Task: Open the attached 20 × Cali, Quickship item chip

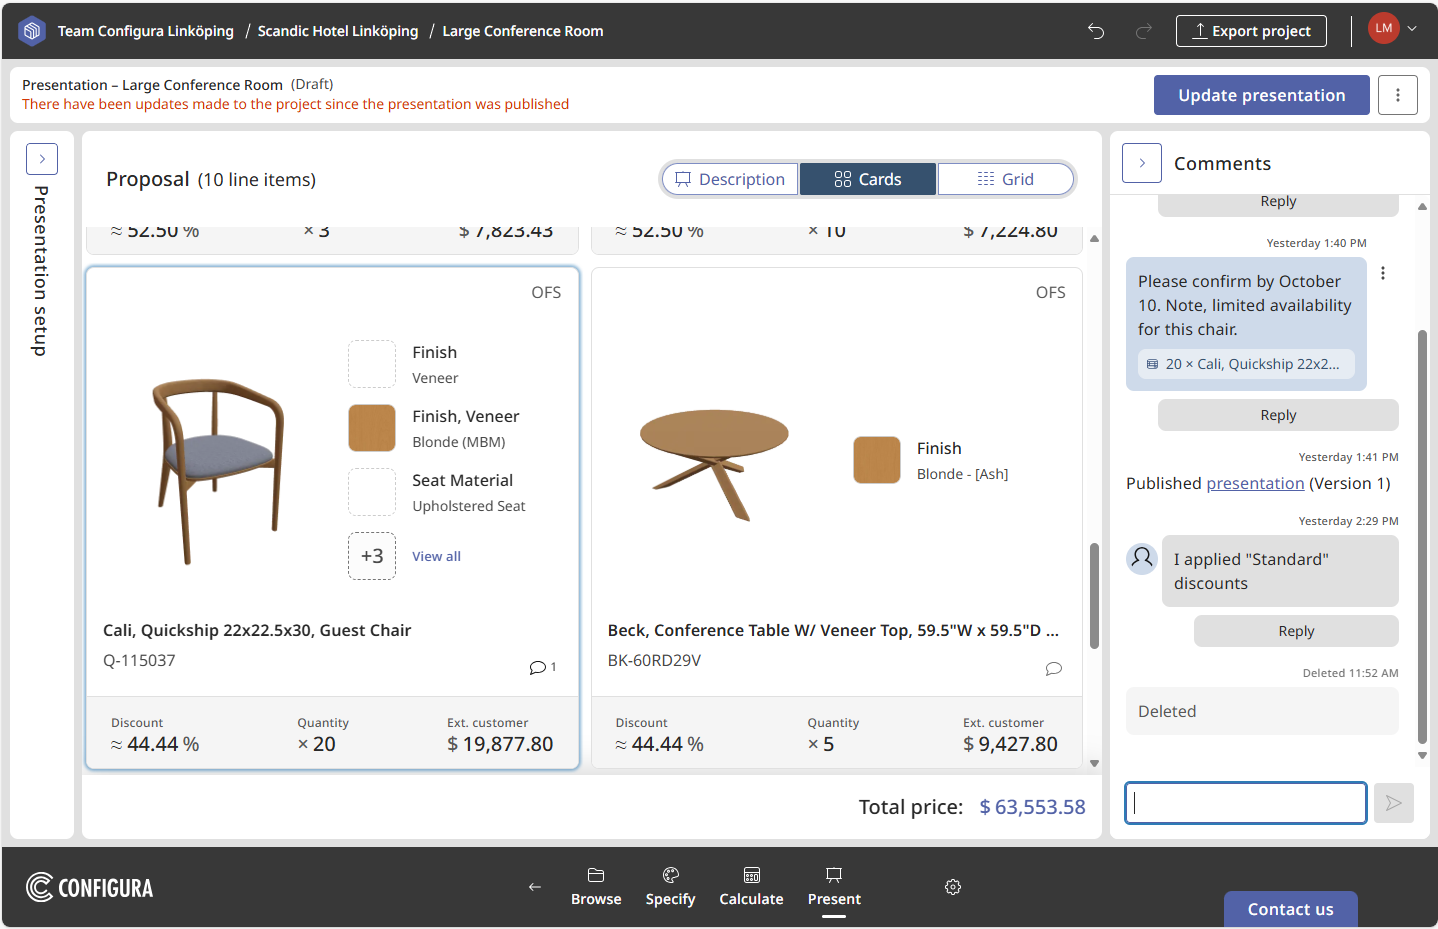Action: coord(1246,364)
